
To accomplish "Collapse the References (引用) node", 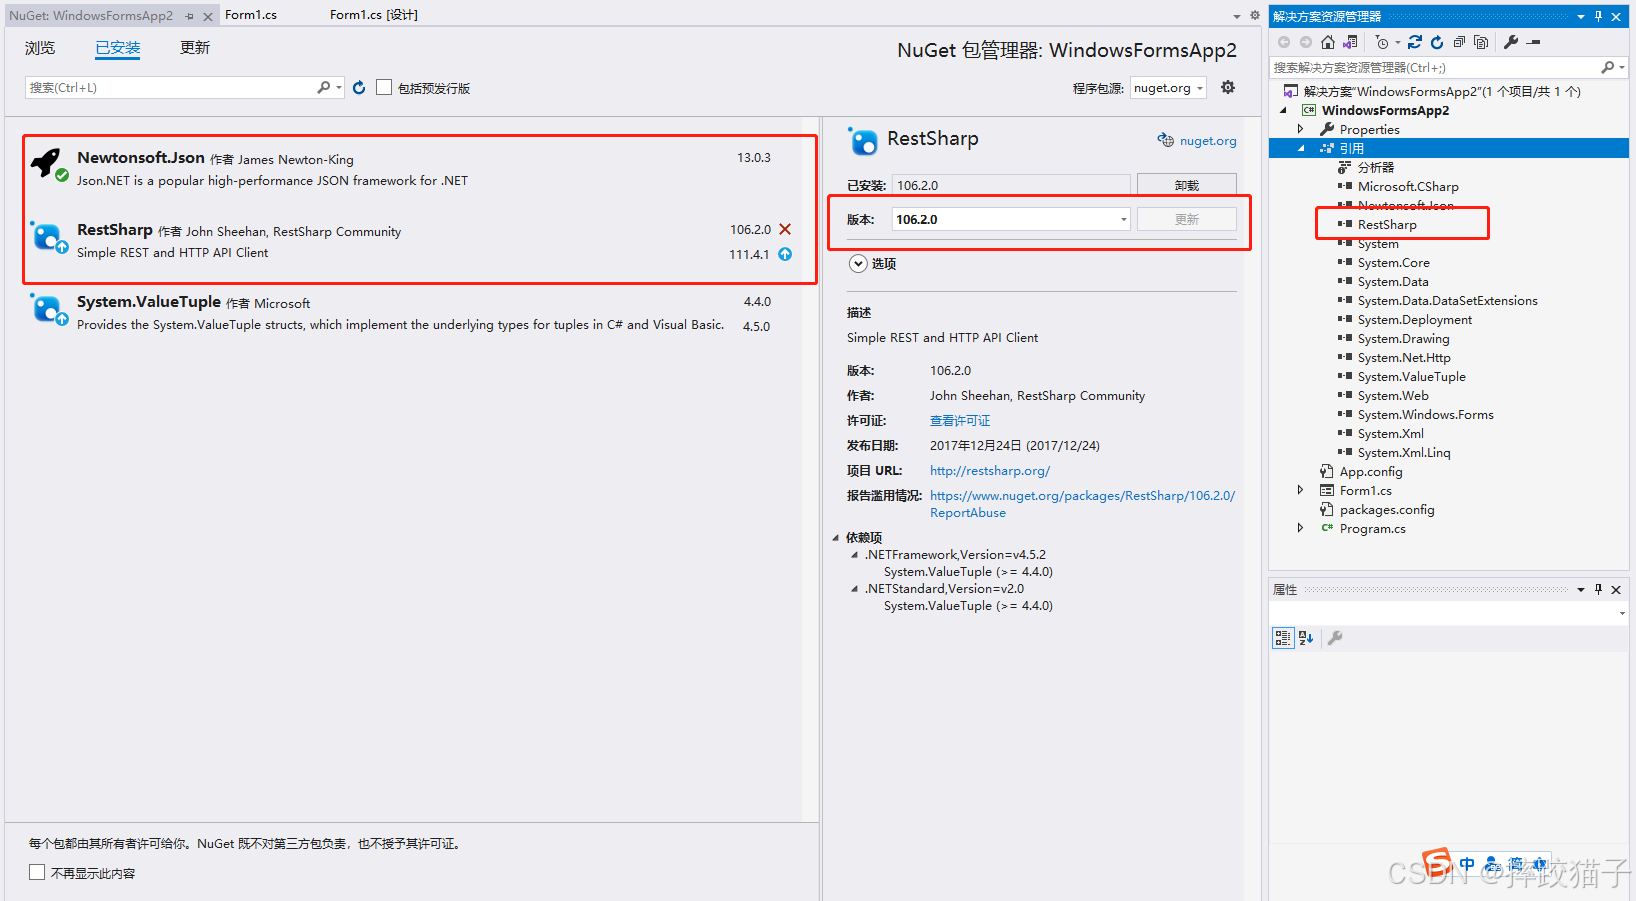I will (x=1300, y=148).
